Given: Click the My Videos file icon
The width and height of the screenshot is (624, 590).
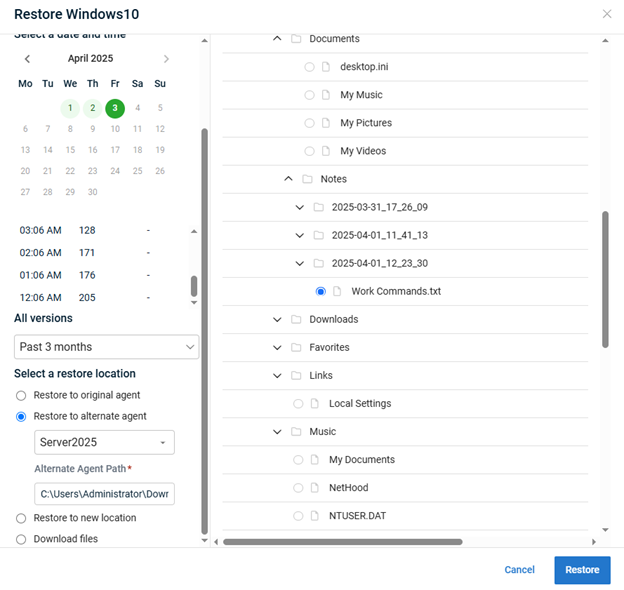Looking at the screenshot, I should coord(326,151).
